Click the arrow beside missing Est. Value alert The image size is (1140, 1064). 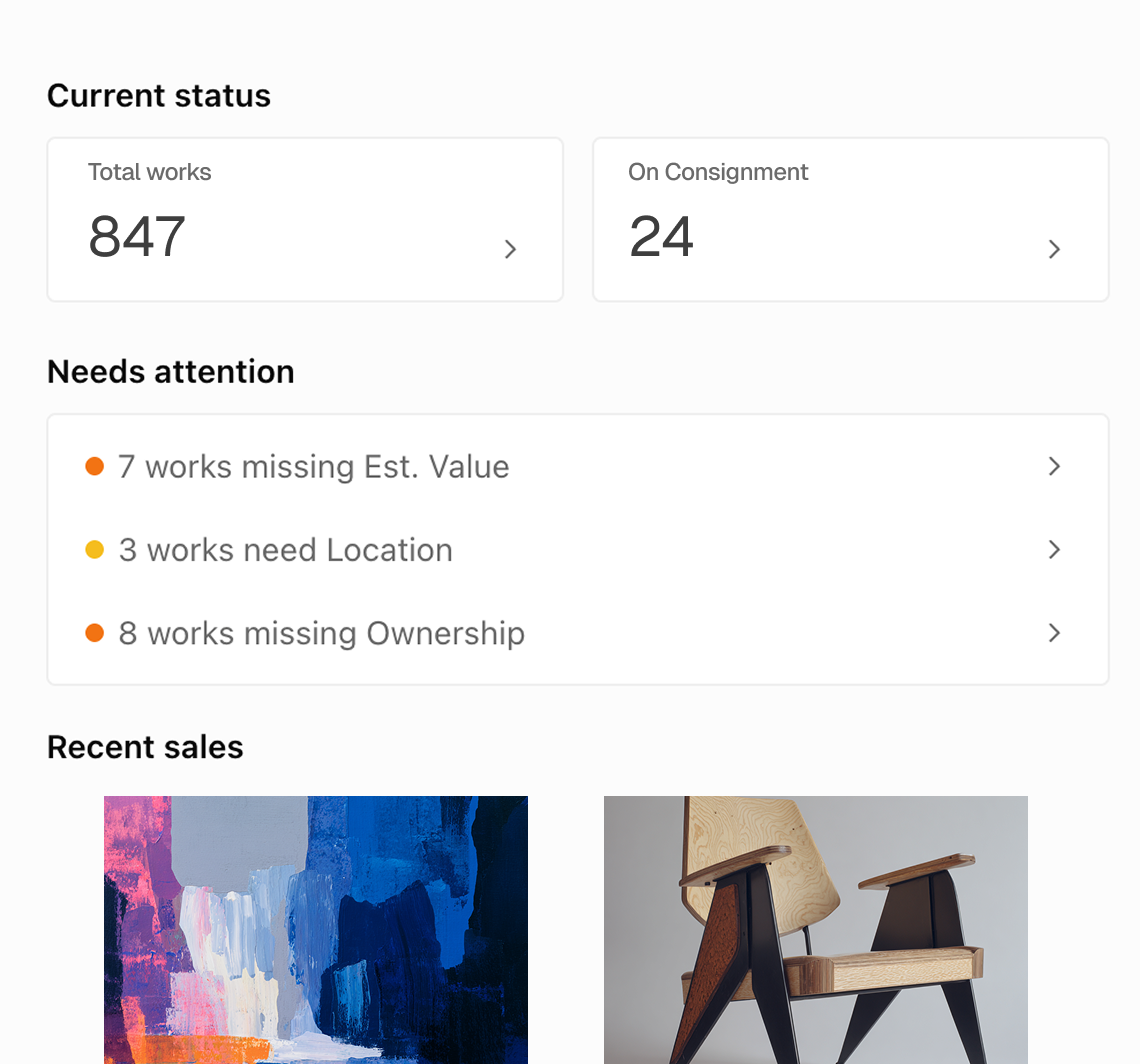(x=1054, y=466)
